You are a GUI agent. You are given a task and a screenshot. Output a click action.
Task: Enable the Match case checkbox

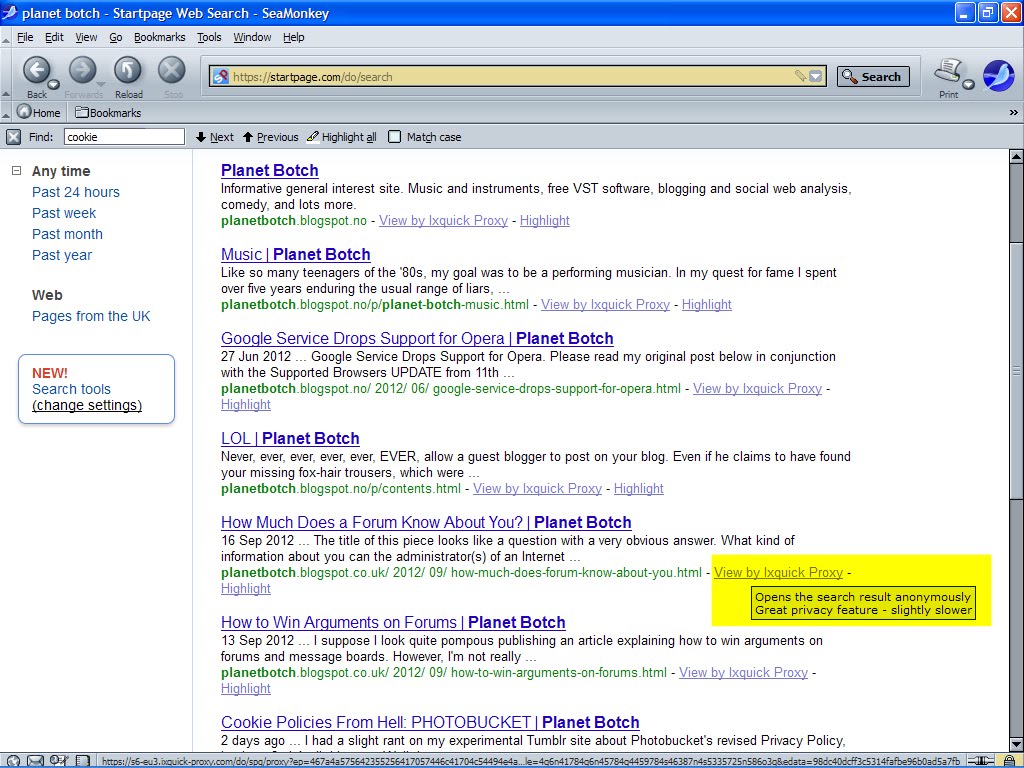click(394, 137)
